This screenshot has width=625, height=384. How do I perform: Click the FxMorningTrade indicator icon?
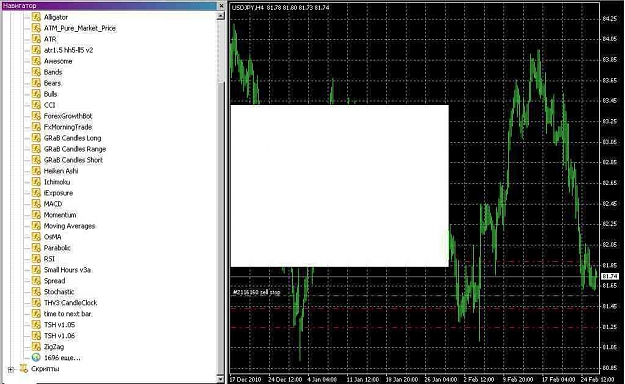pyautogui.click(x=36, y=127)
